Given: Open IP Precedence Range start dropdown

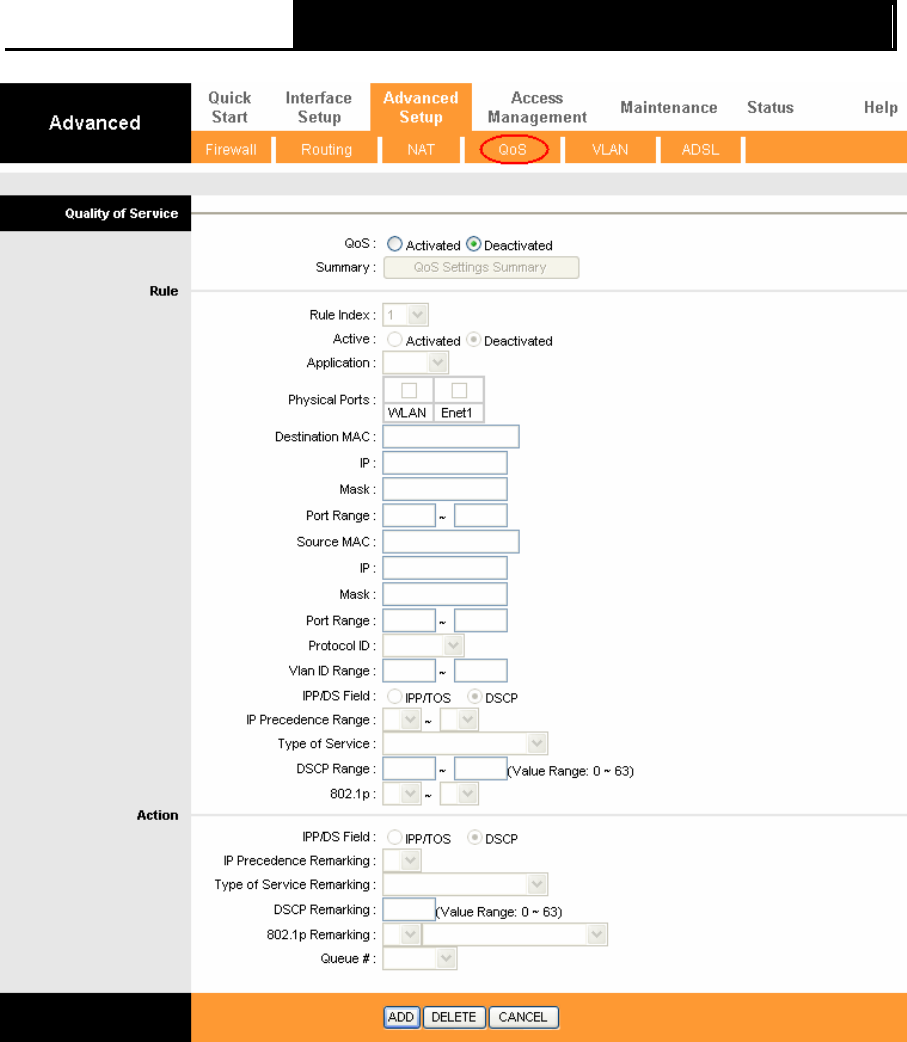Looking at the screenshot, I should [402, 720].
